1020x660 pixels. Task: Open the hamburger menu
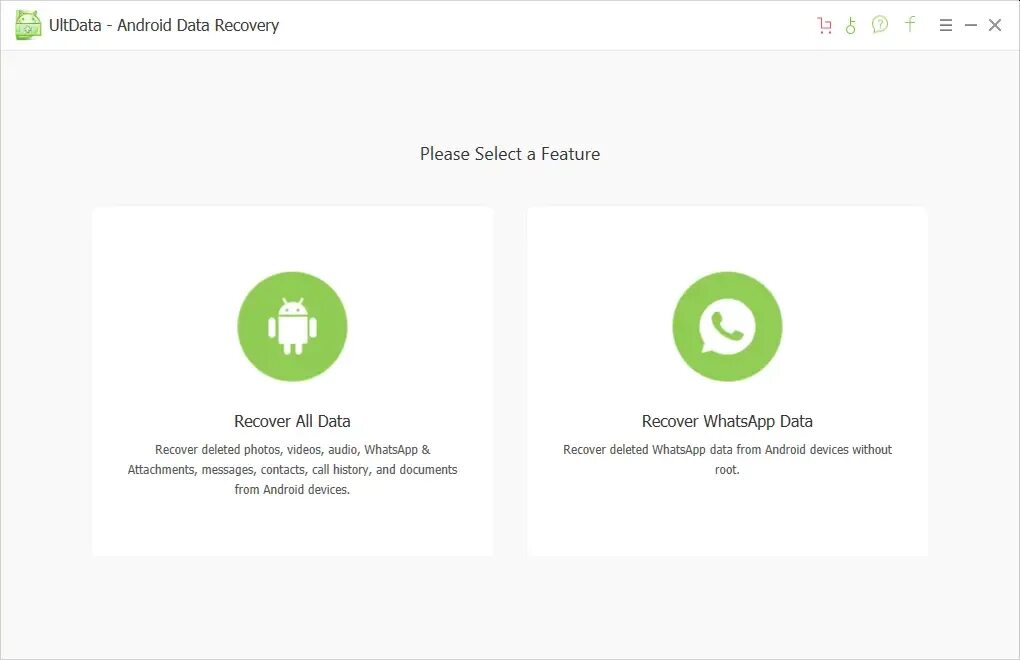(x=946, y=25)
